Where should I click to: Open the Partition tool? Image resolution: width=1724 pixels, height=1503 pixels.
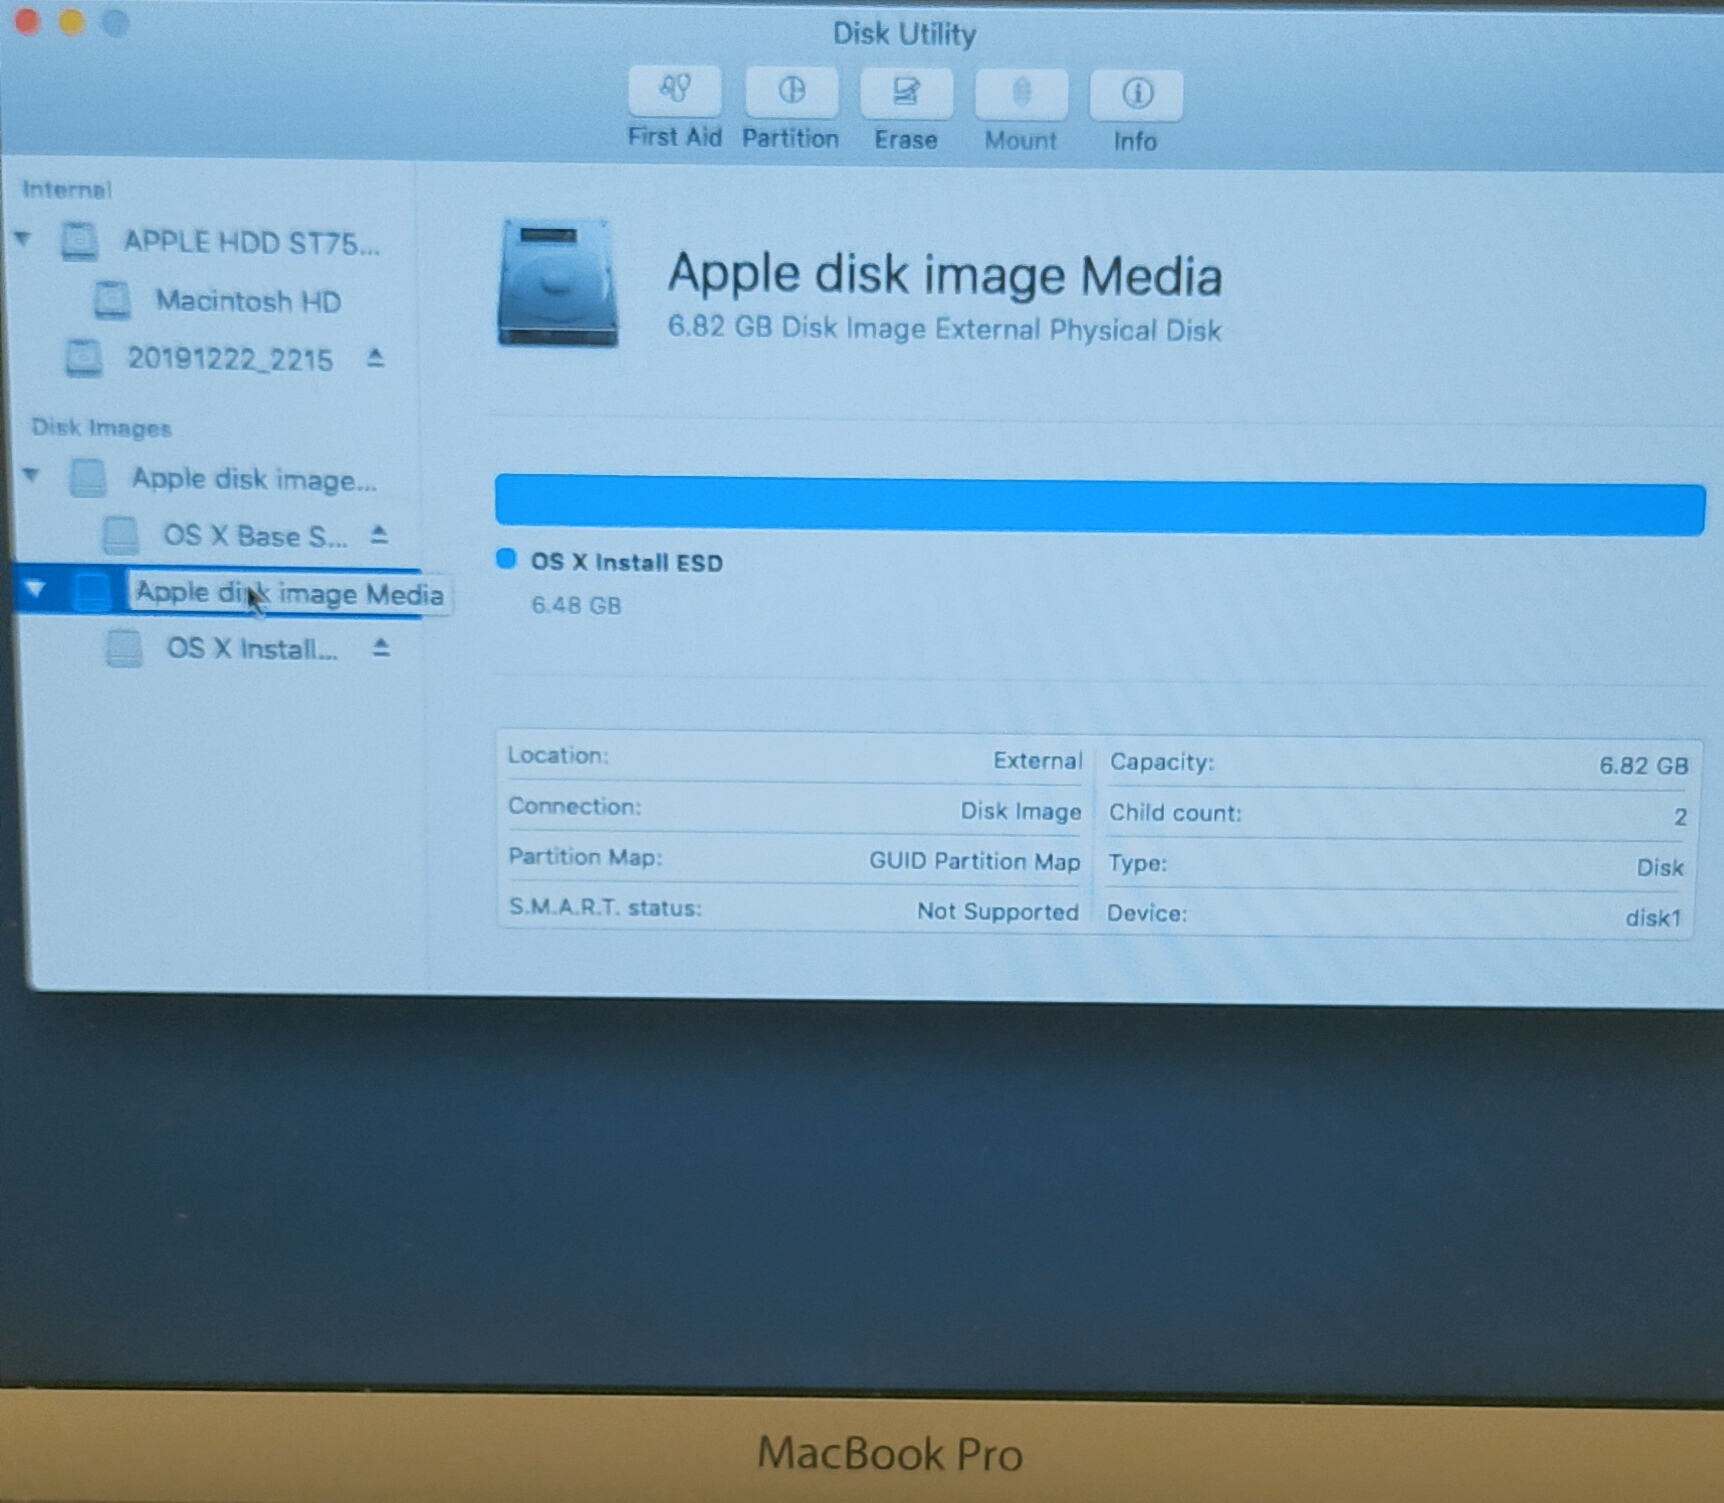(790, 93)
